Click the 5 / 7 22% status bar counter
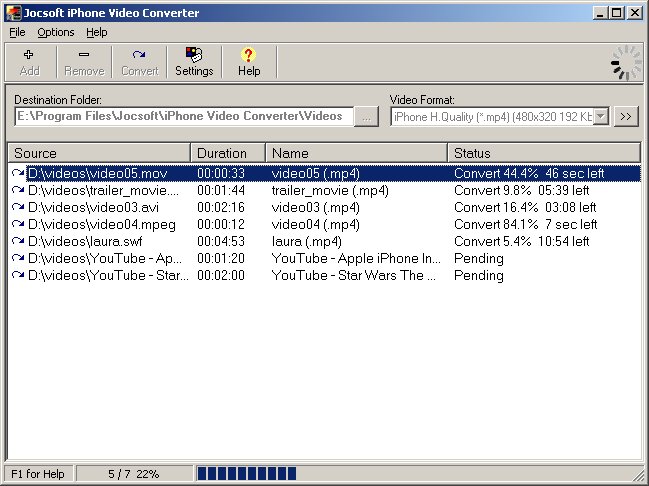This screenshot has height=486, width=649. pyautogui.click(x=134, y=474)
